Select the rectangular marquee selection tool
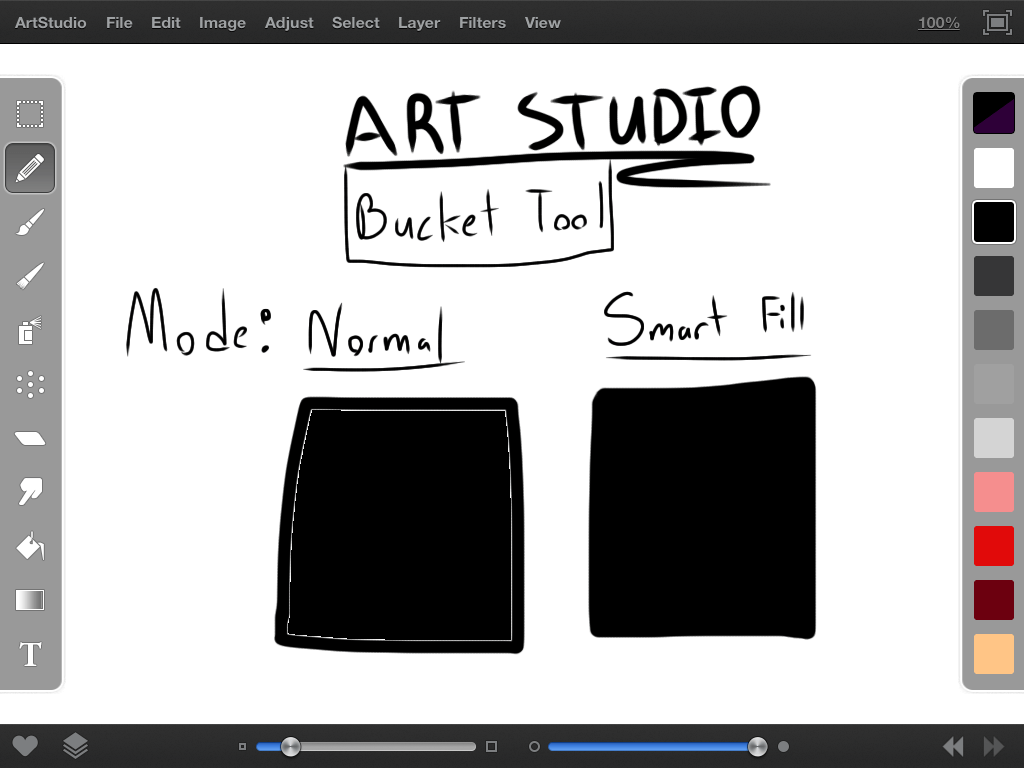Screen dimensions: 1024x768 coord(30,114)
